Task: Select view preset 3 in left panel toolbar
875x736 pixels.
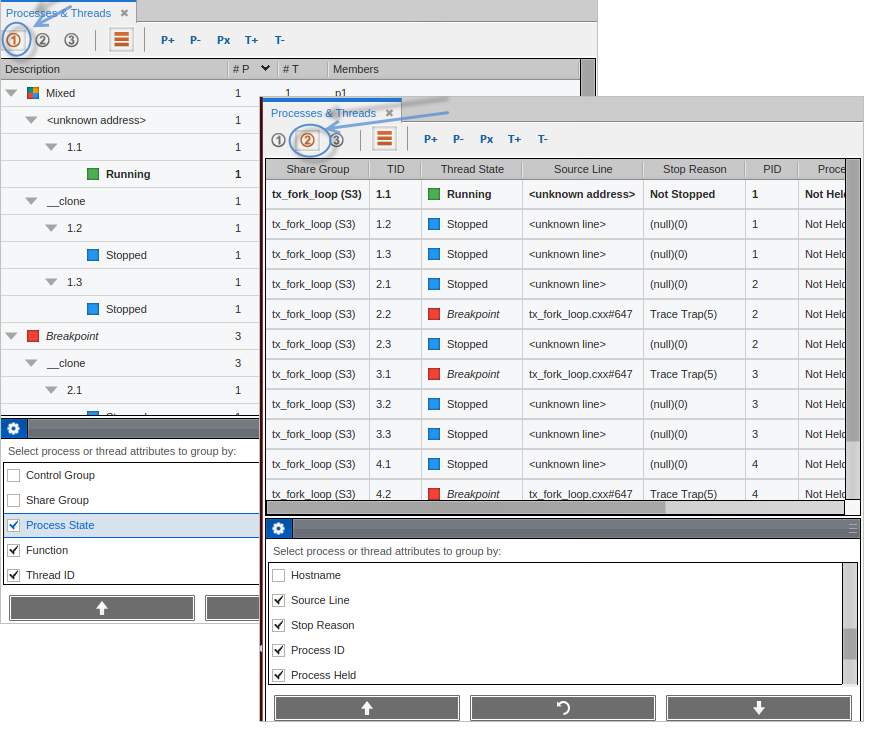Action: pyautogui.click(x=71, y=40)
